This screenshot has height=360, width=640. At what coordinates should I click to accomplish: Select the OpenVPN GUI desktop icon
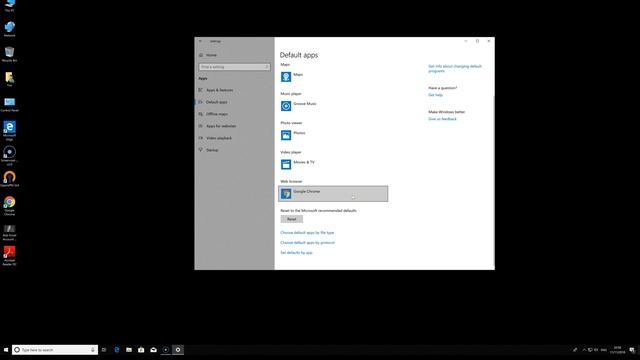point(9,179)
